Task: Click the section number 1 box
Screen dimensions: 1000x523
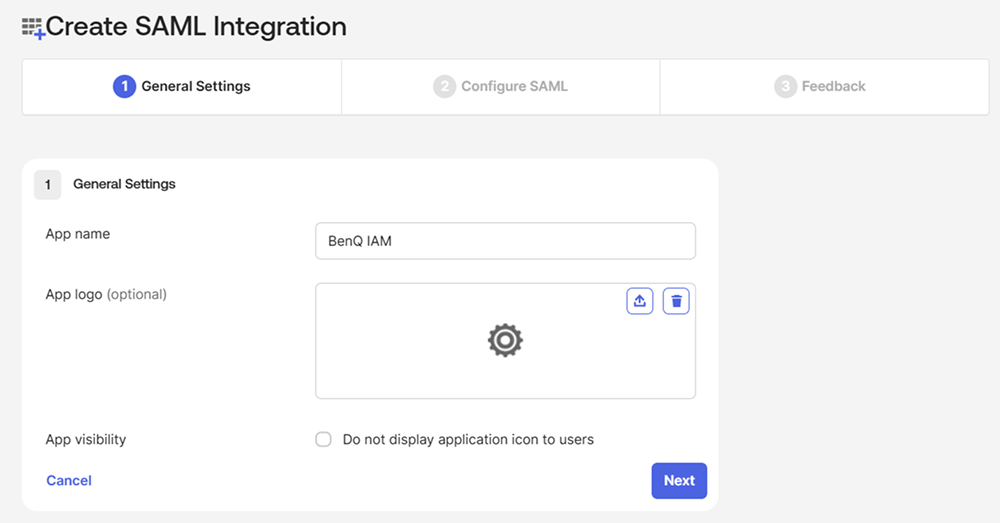Action: click(x=48, y=185)
